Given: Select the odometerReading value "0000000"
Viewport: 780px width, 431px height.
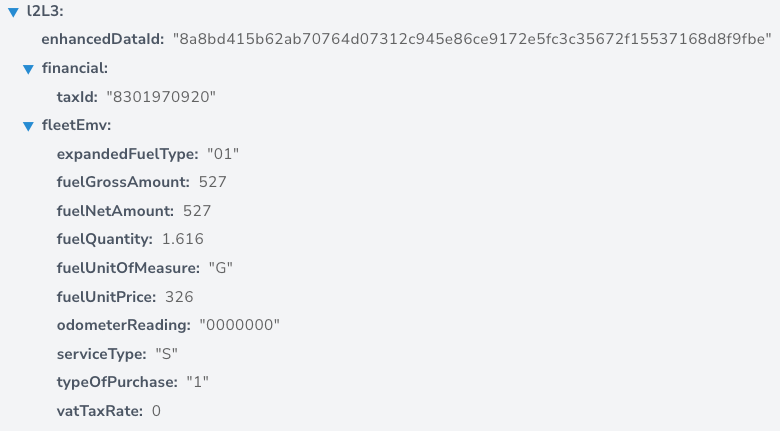Looking at the screenshot, I should click(240, 325).
